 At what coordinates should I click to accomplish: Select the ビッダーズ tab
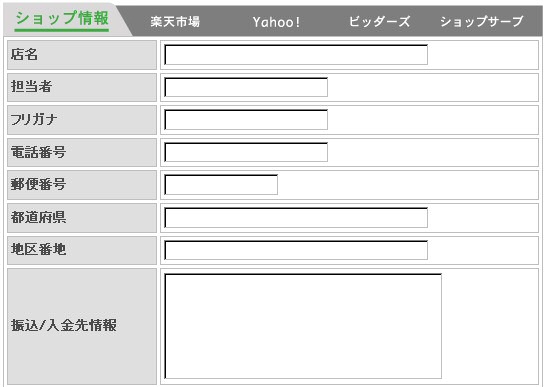coord(380,22)
